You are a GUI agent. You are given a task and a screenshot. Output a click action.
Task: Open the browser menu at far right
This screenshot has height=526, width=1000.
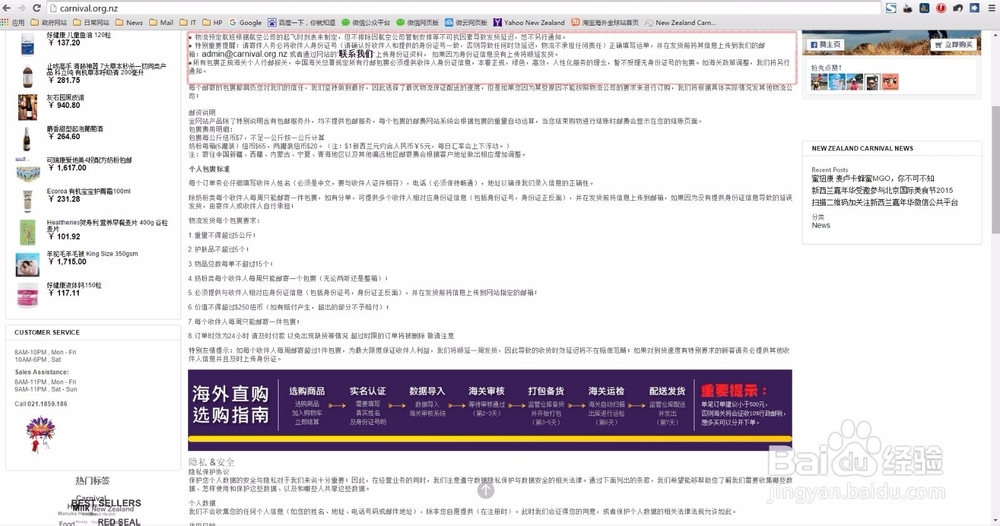[x=992, y=8]
